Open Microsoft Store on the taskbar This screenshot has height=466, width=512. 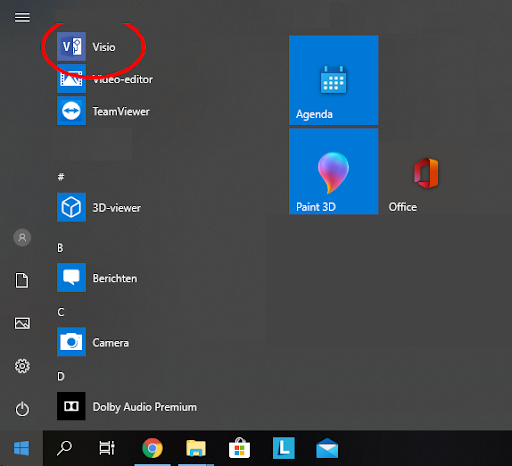(x=239, y=448)
